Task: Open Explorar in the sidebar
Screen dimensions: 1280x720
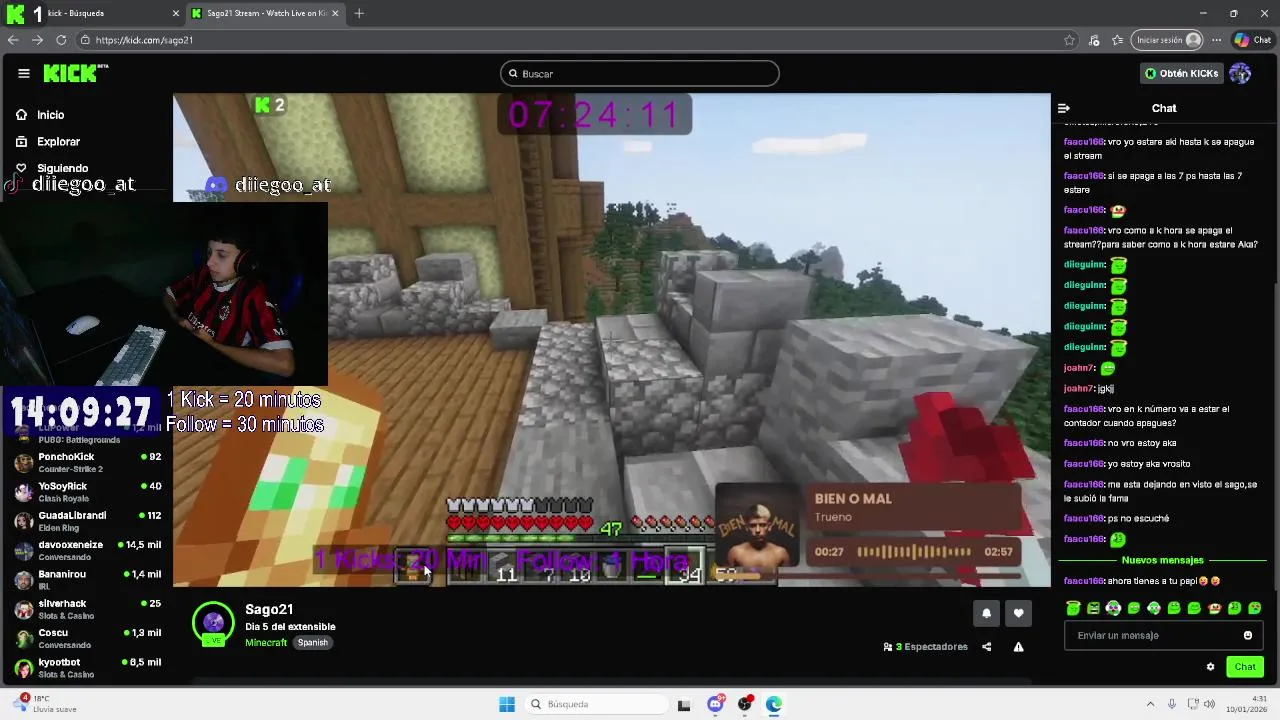Action: point(48,142)
